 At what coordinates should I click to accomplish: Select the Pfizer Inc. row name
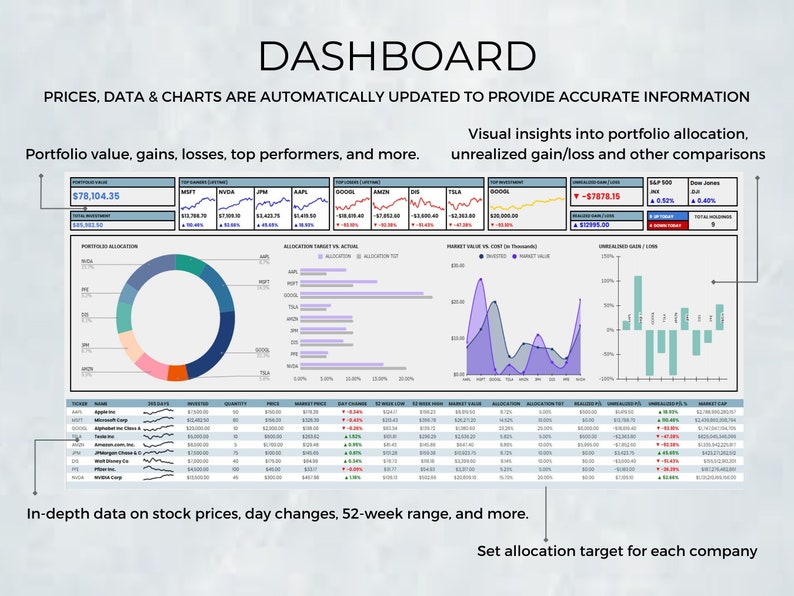point(105,469)
